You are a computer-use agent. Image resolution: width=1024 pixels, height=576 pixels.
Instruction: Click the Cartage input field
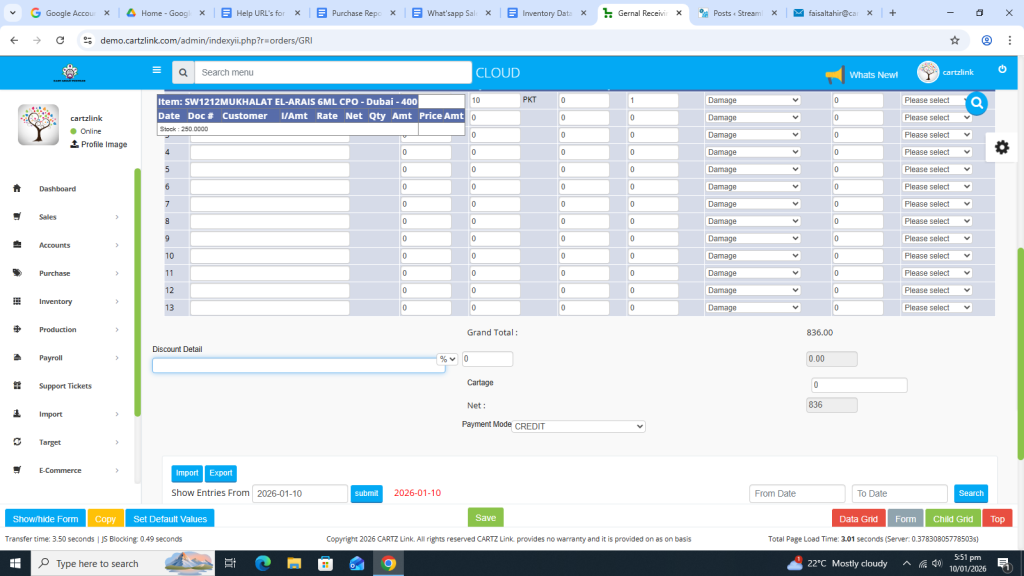tap(858, 385)
